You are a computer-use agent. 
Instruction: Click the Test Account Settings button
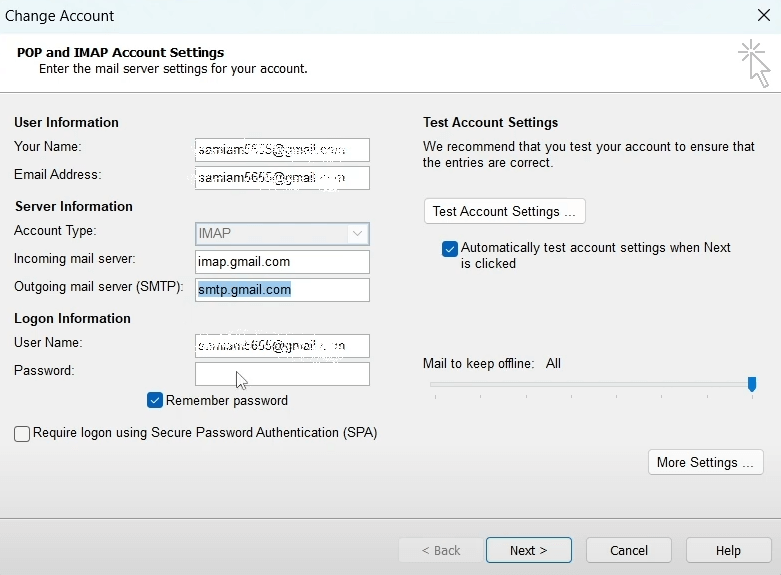504,212
